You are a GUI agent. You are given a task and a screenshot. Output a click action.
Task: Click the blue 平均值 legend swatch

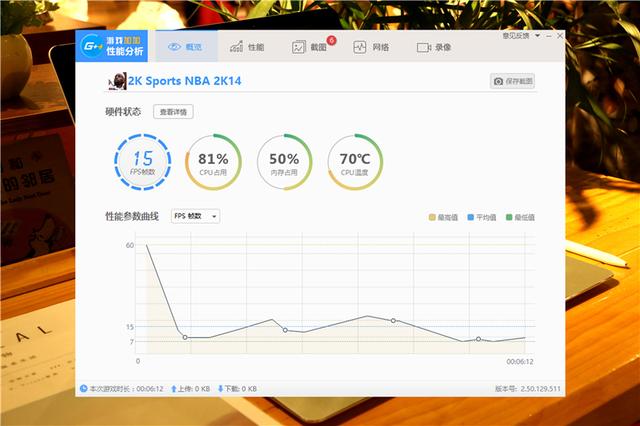[471, 217]
